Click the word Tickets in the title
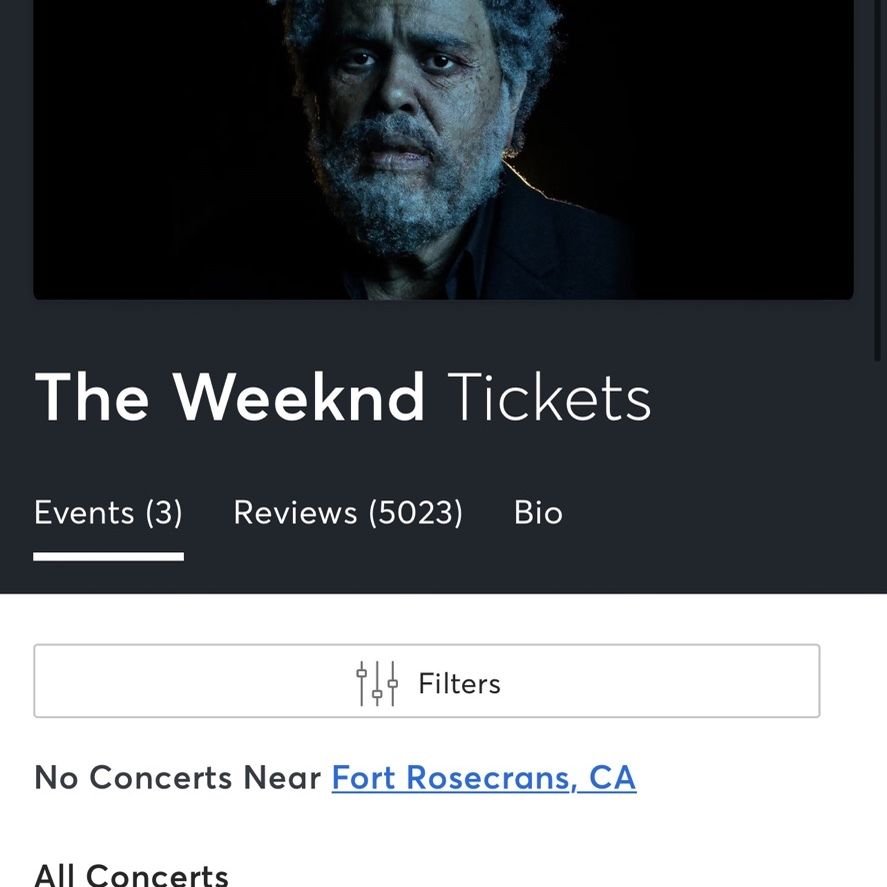Screen dimensions: 887x887 tap(549, 397)
